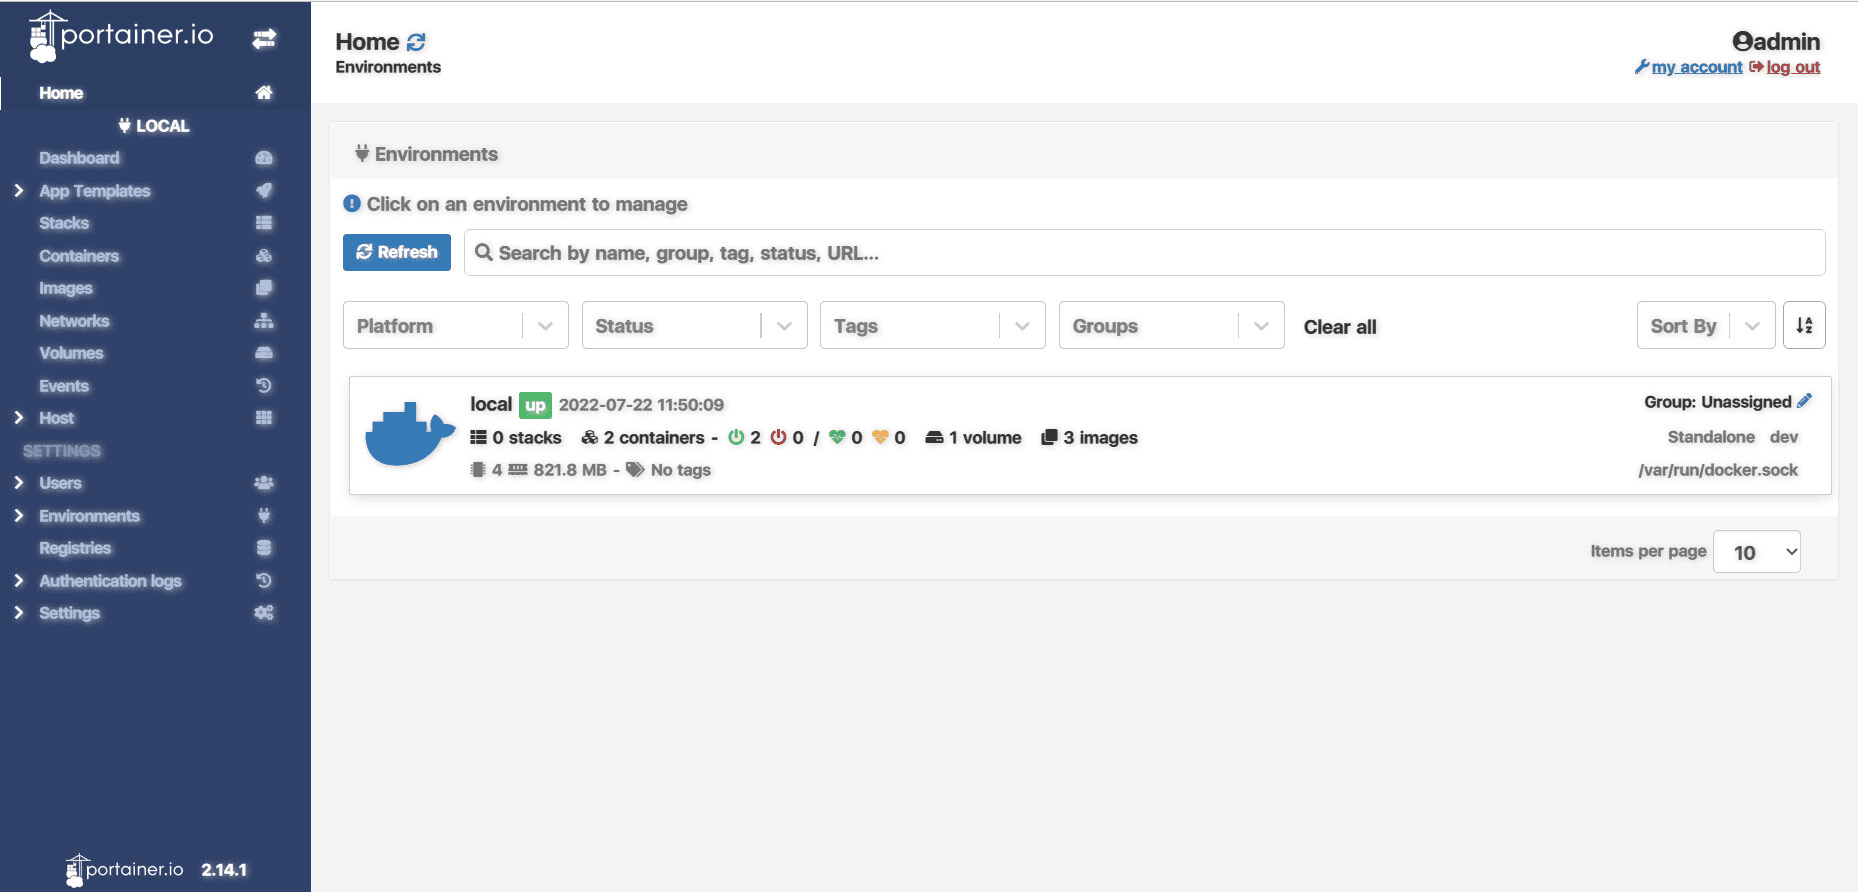Click the Authentication logs history icon

tap(264, 581)
